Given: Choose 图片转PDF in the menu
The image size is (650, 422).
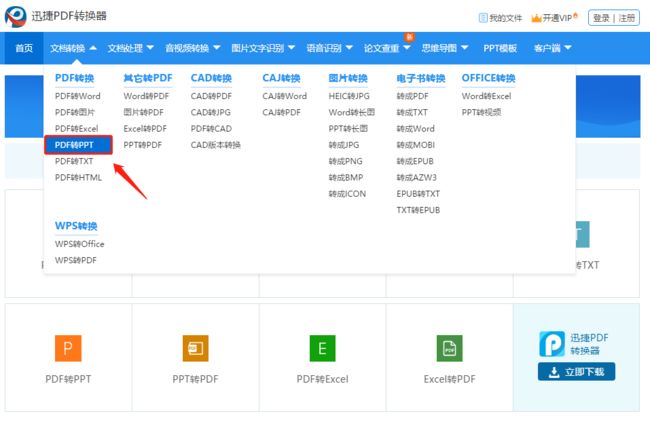Looking at the screenshot, I should [143, 112].
